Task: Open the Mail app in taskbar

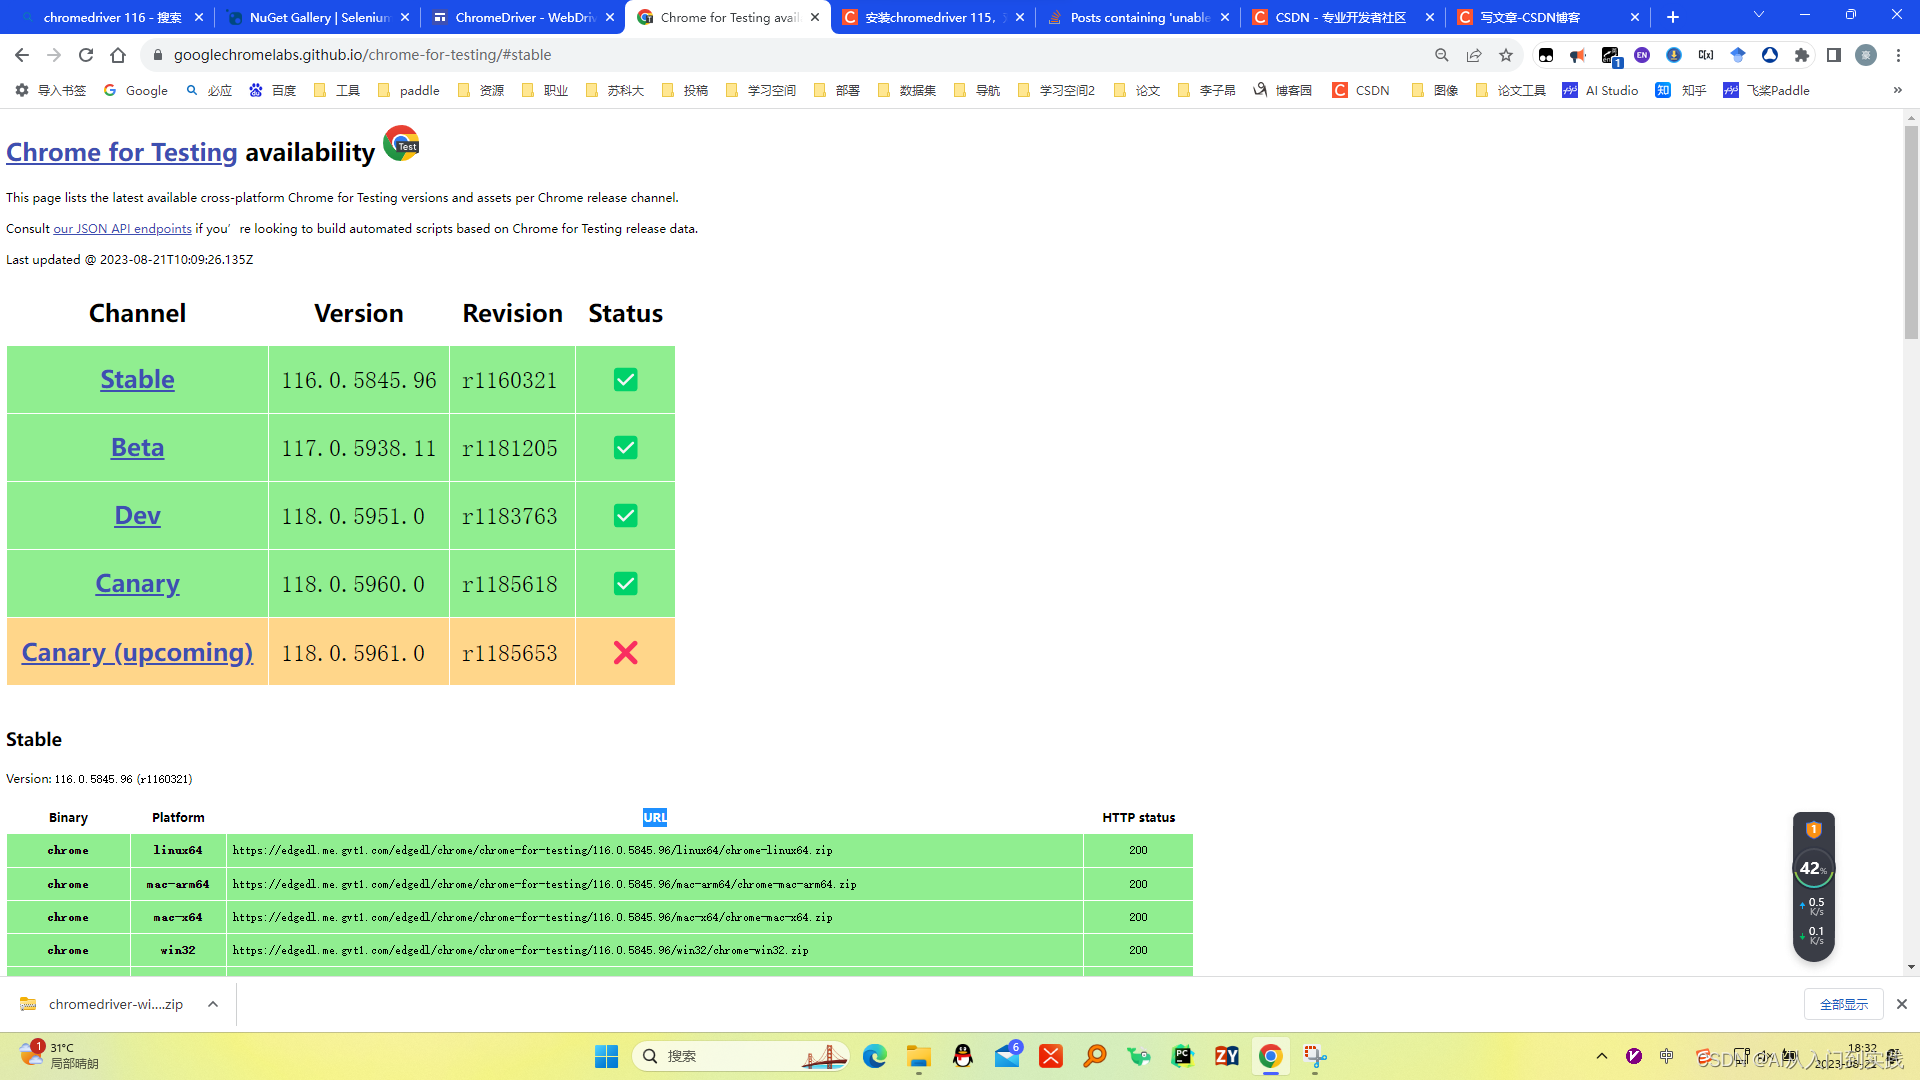Action: click(x=1007, y=1056)
